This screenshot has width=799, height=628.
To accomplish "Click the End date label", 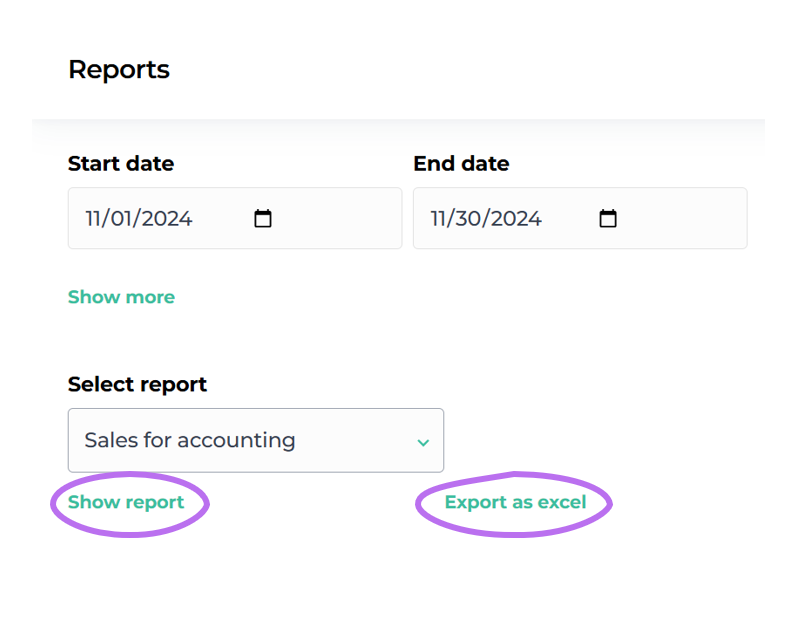I will [x=461, y=164].
